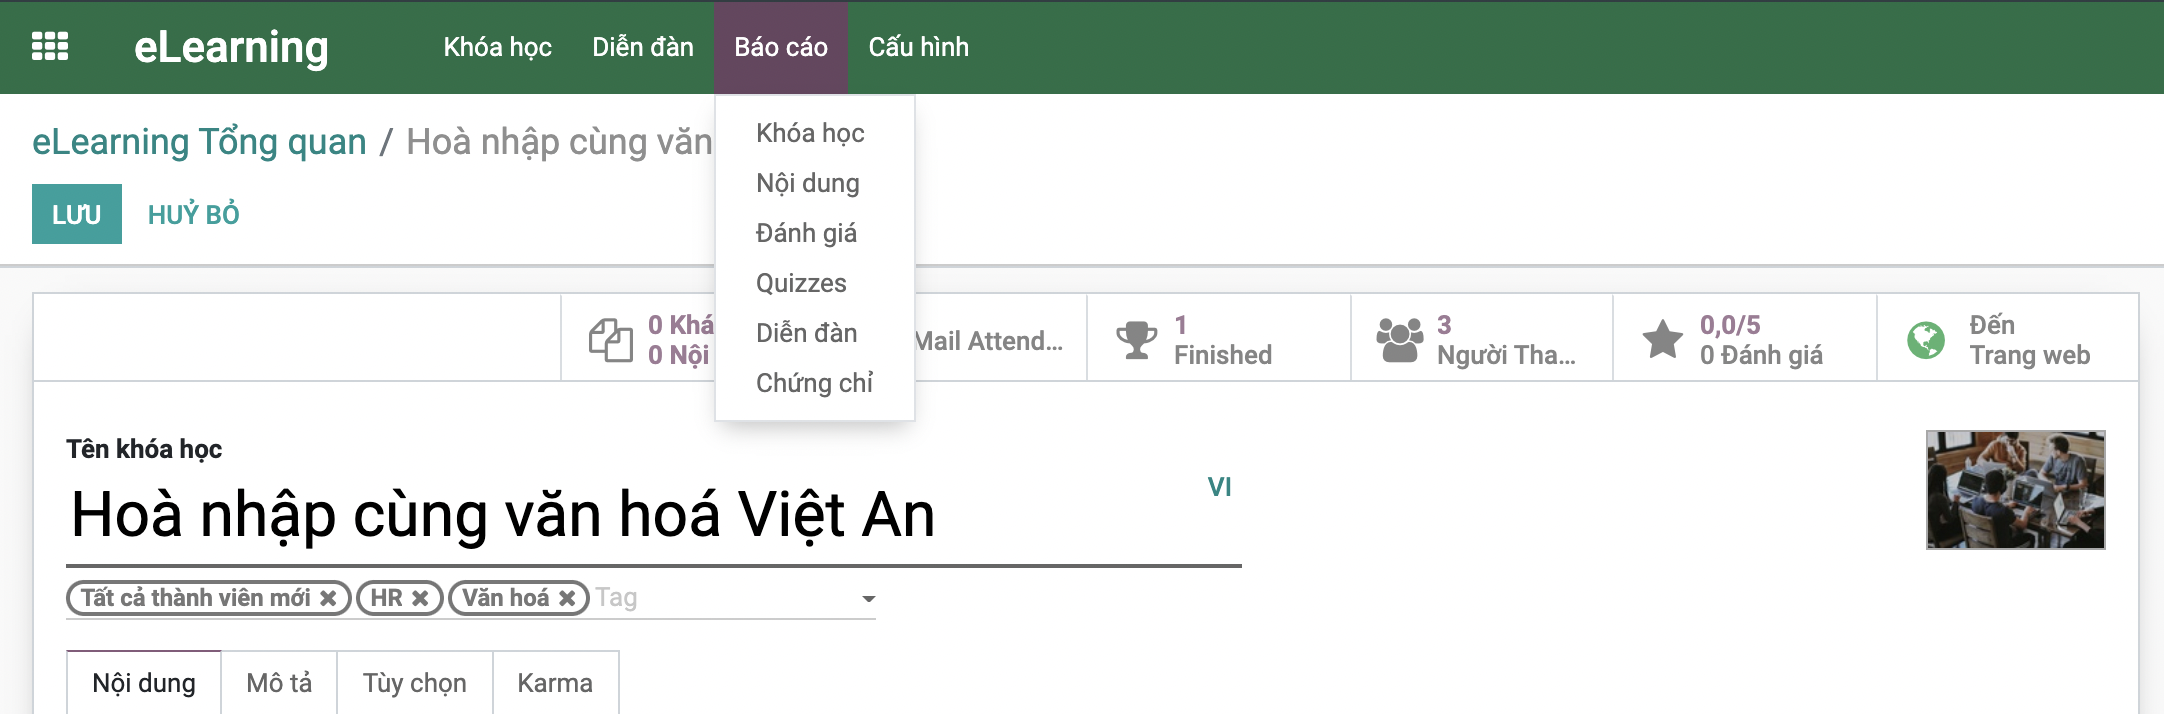
Task: Click the course name field
Action: point(500,515)
